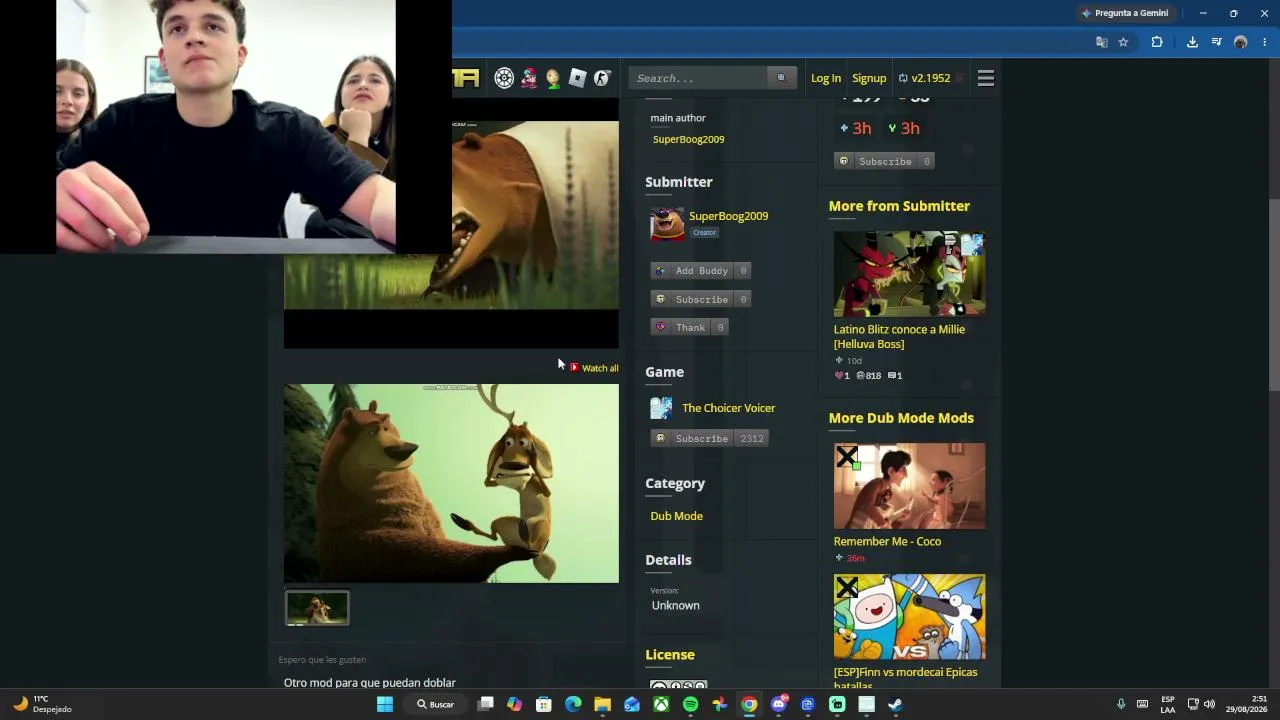Screen dimensions: 1280x720
Task: Click the Add Buddy button
Action: click(x=701, y=271)
